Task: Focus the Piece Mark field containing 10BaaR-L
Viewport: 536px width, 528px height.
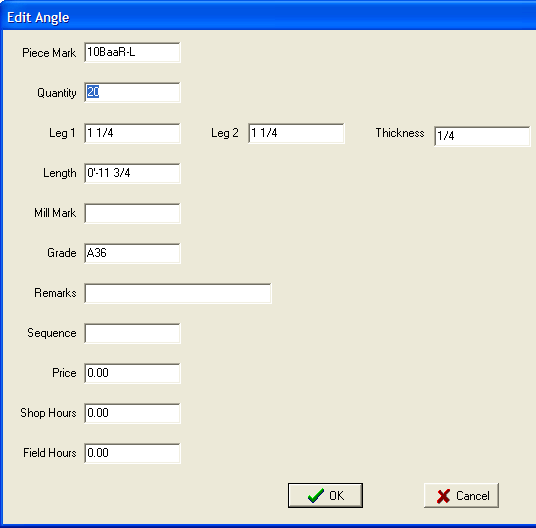Action: point(132,53)
